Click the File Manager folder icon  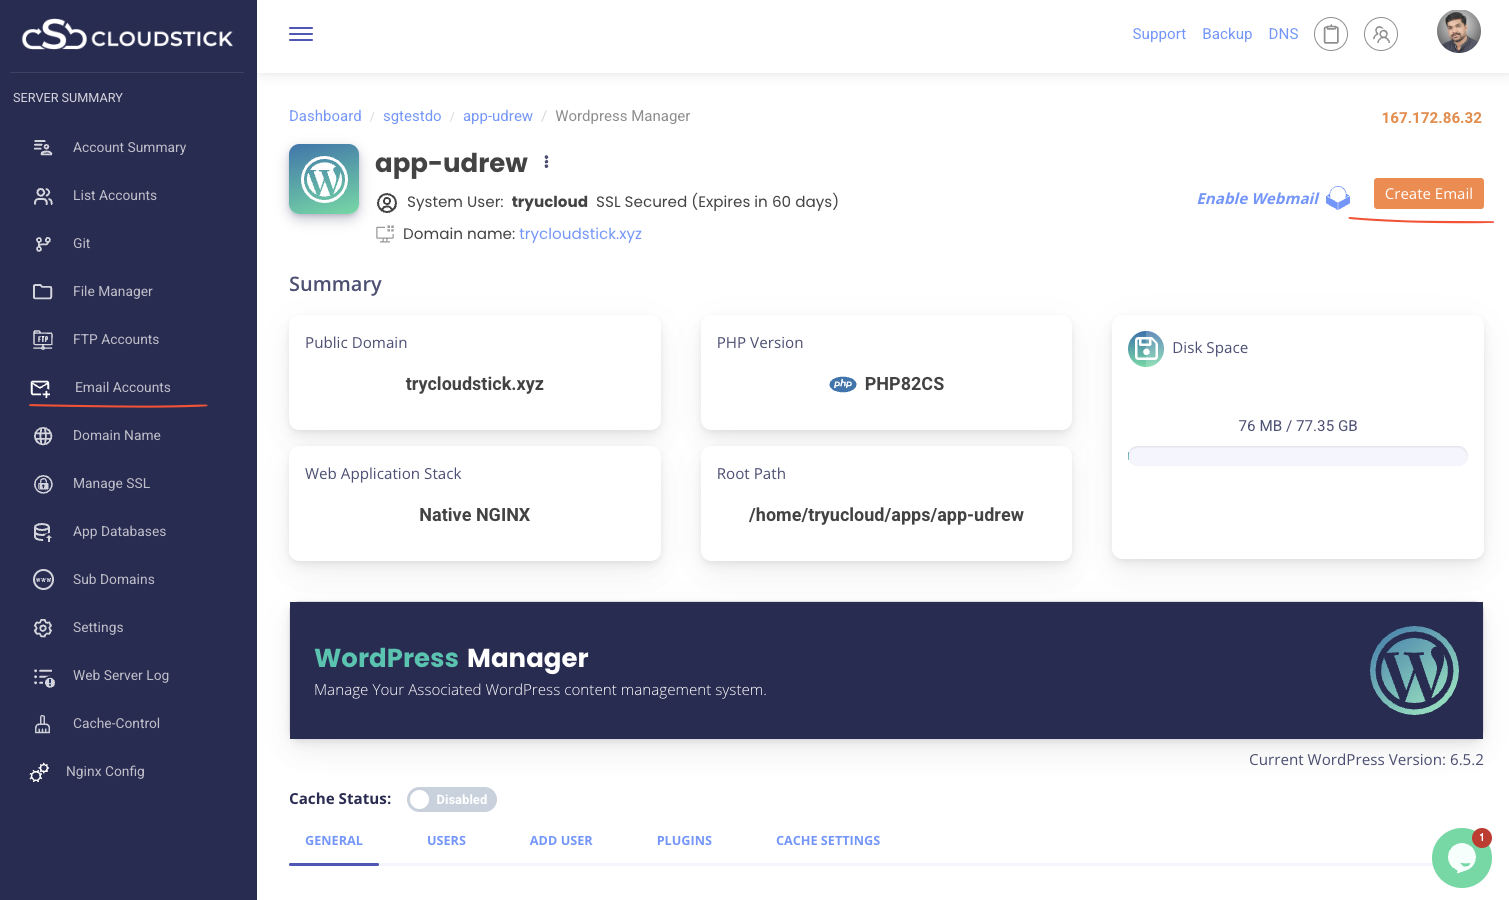tap(43, 292)
